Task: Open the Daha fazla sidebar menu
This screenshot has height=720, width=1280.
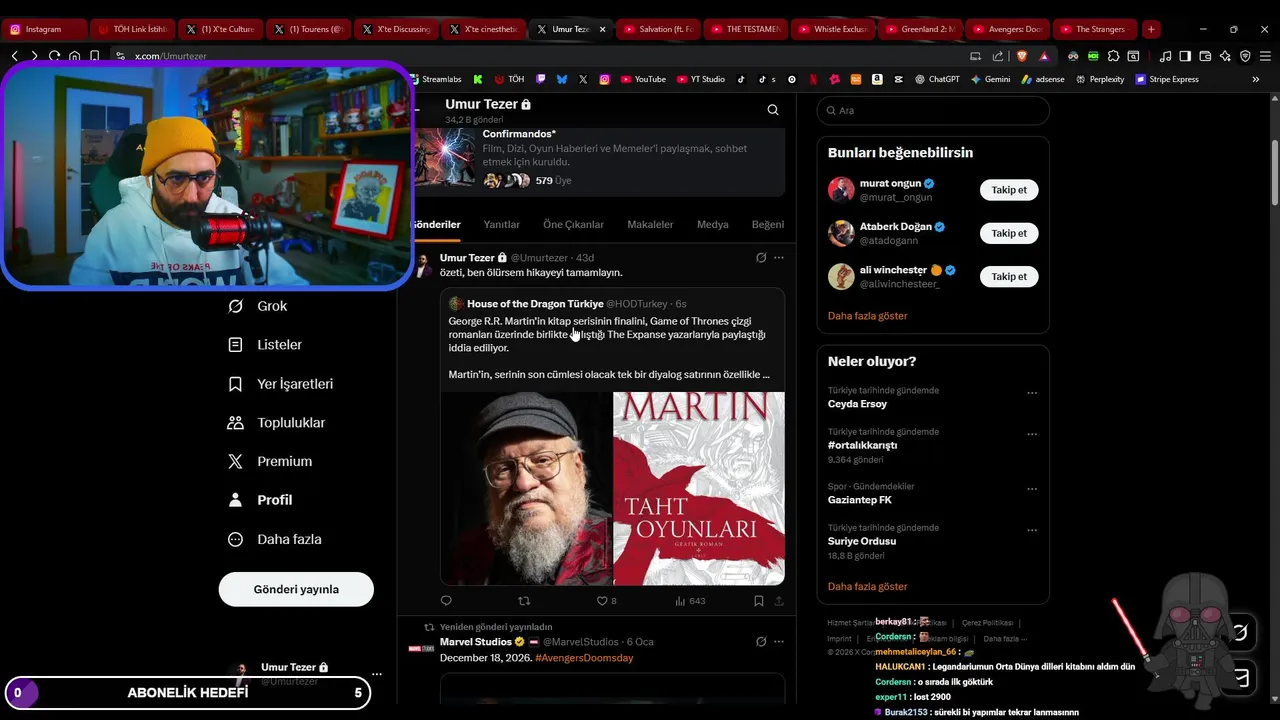Action: [x=274, y=539]
